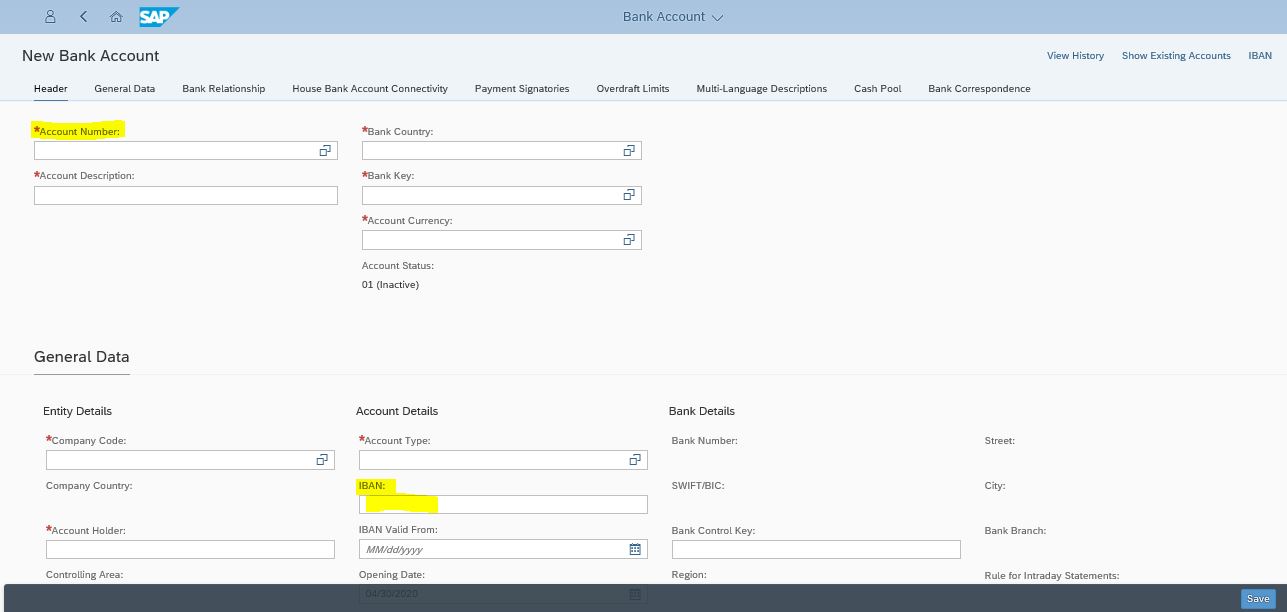Viewport: 1287px width, 612px height.
Task: Open the Payment Signatories tab
Action: (x=521, y=89)
